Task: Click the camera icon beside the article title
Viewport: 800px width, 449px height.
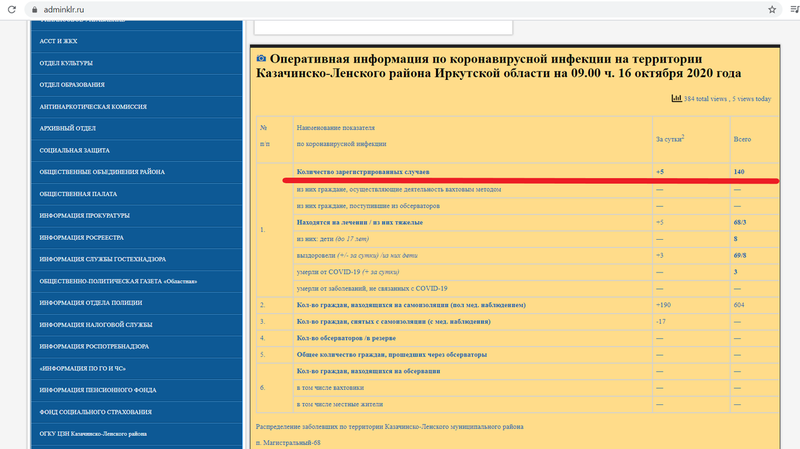Action: point(261,59)
